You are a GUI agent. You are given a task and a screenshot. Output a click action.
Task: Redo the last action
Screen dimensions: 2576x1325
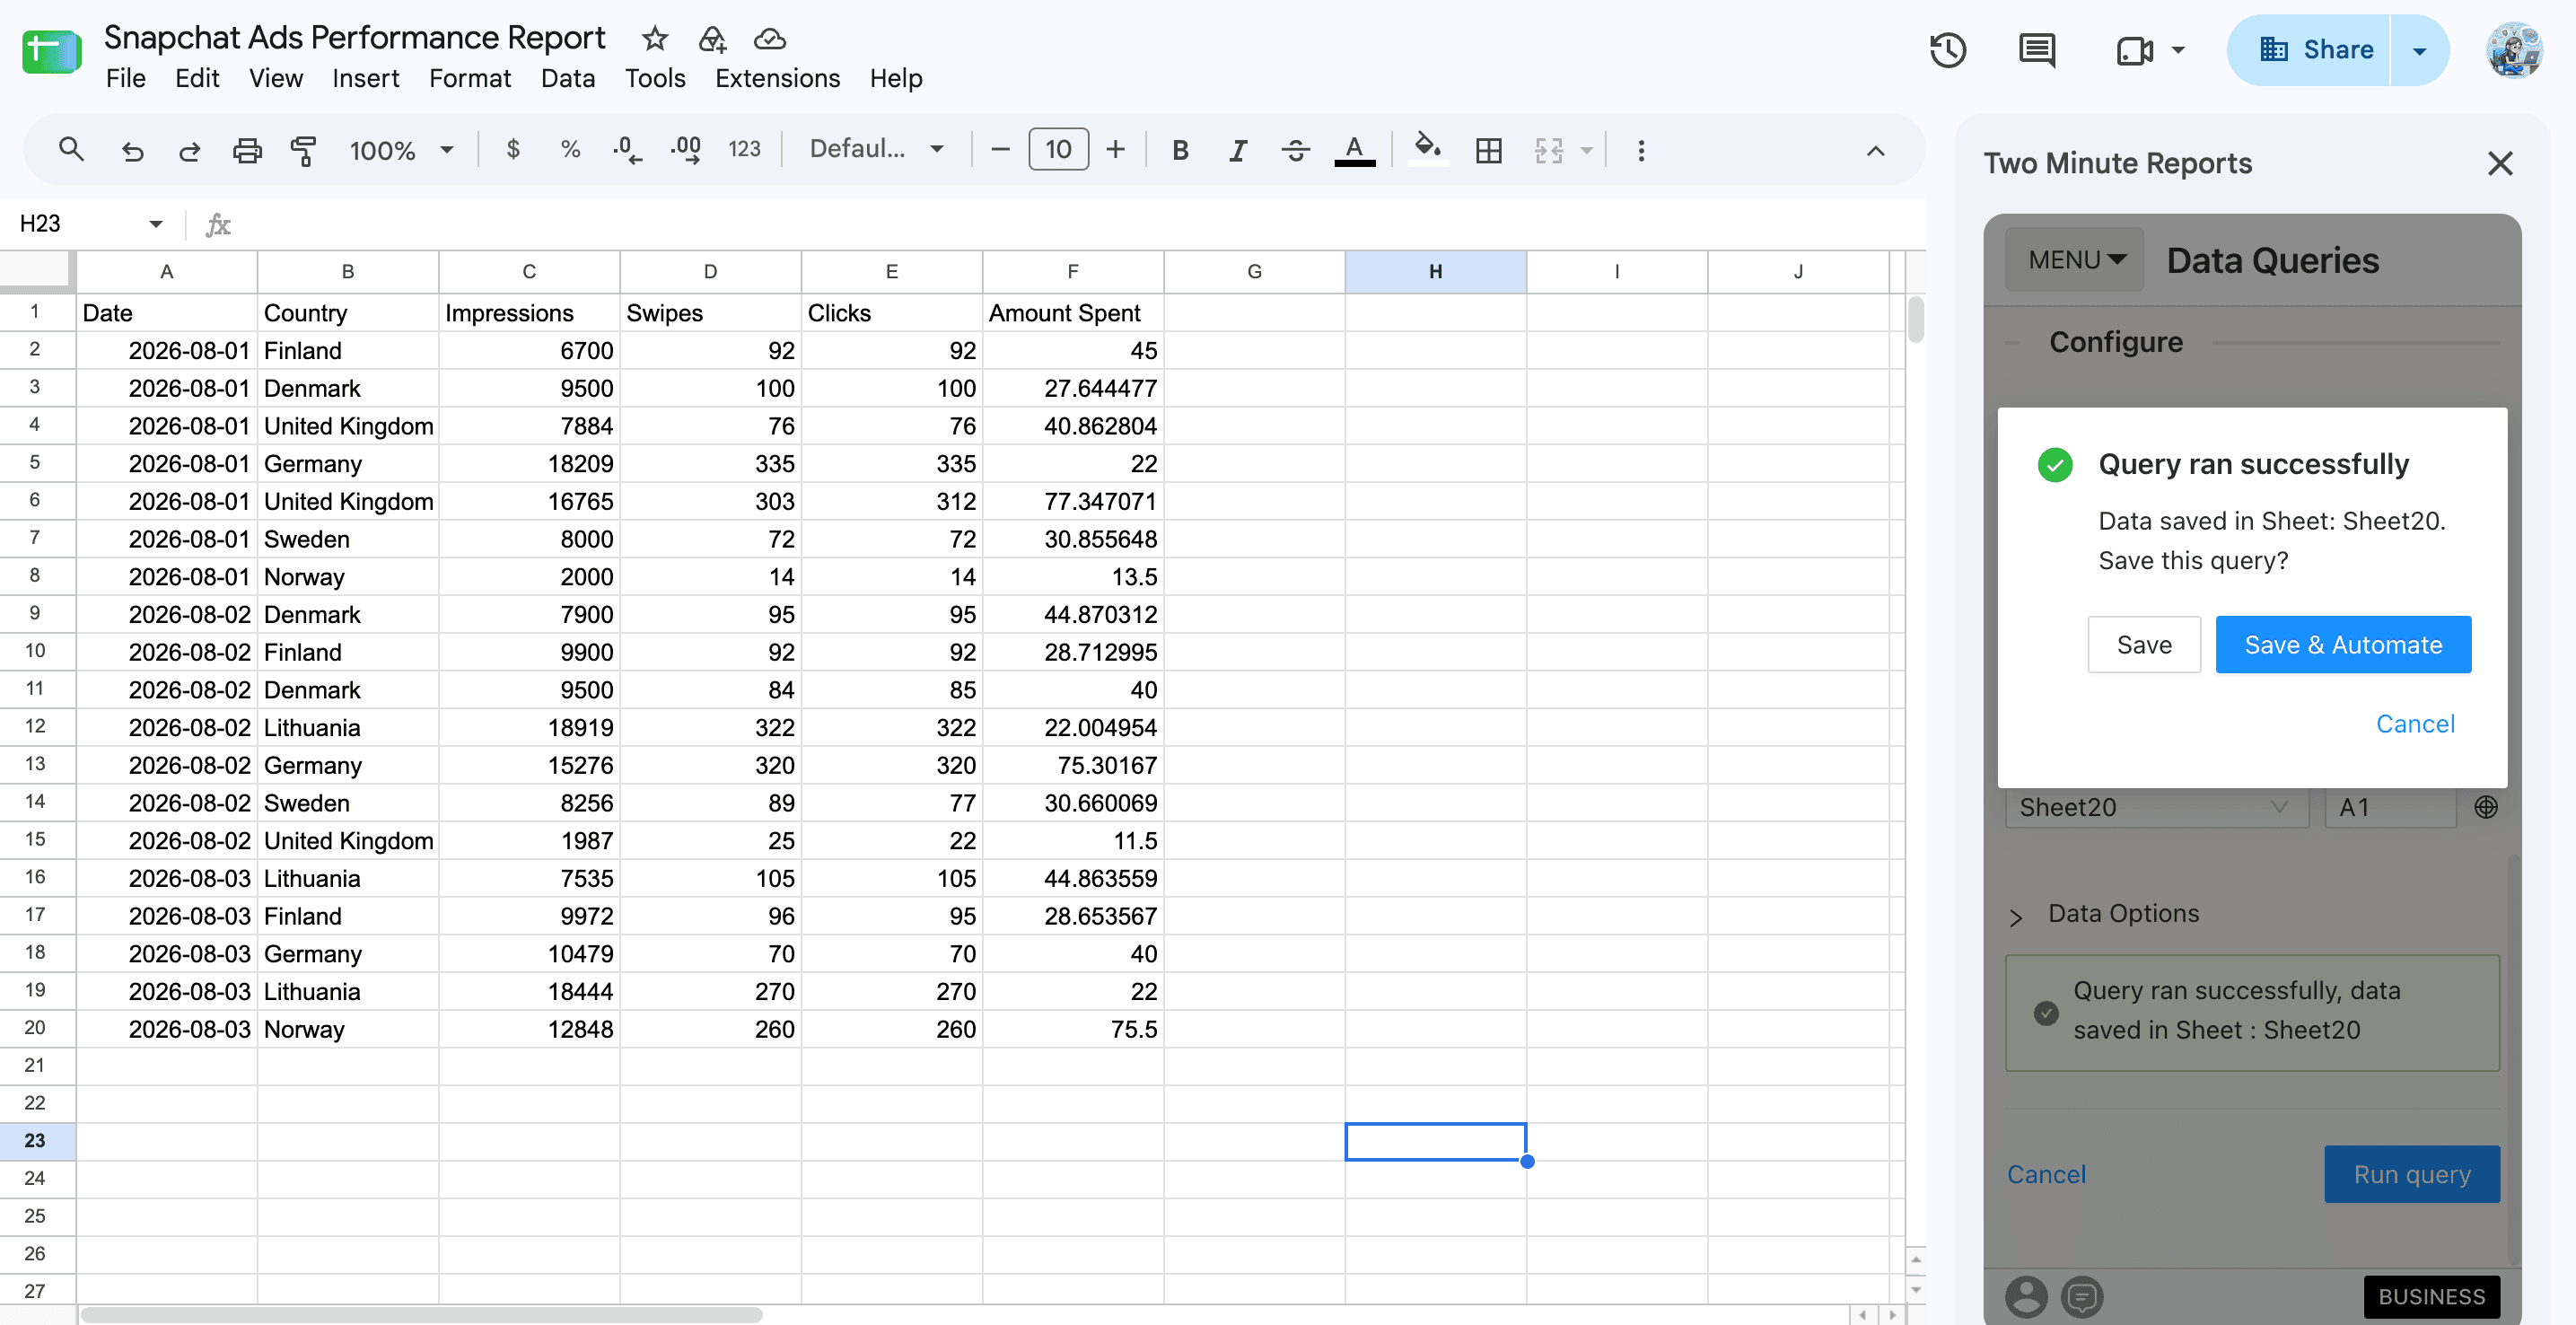[189, 150]
